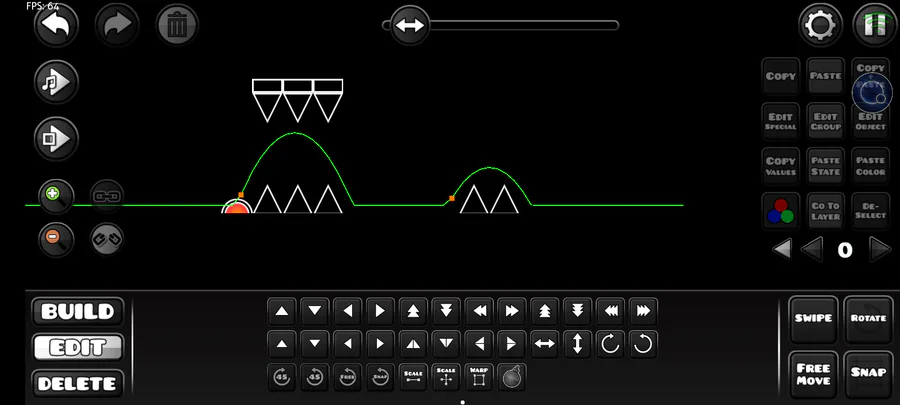Screen dimensions: 900x405
Task: Activate Snap rotation control
Action: click(380, 377)
